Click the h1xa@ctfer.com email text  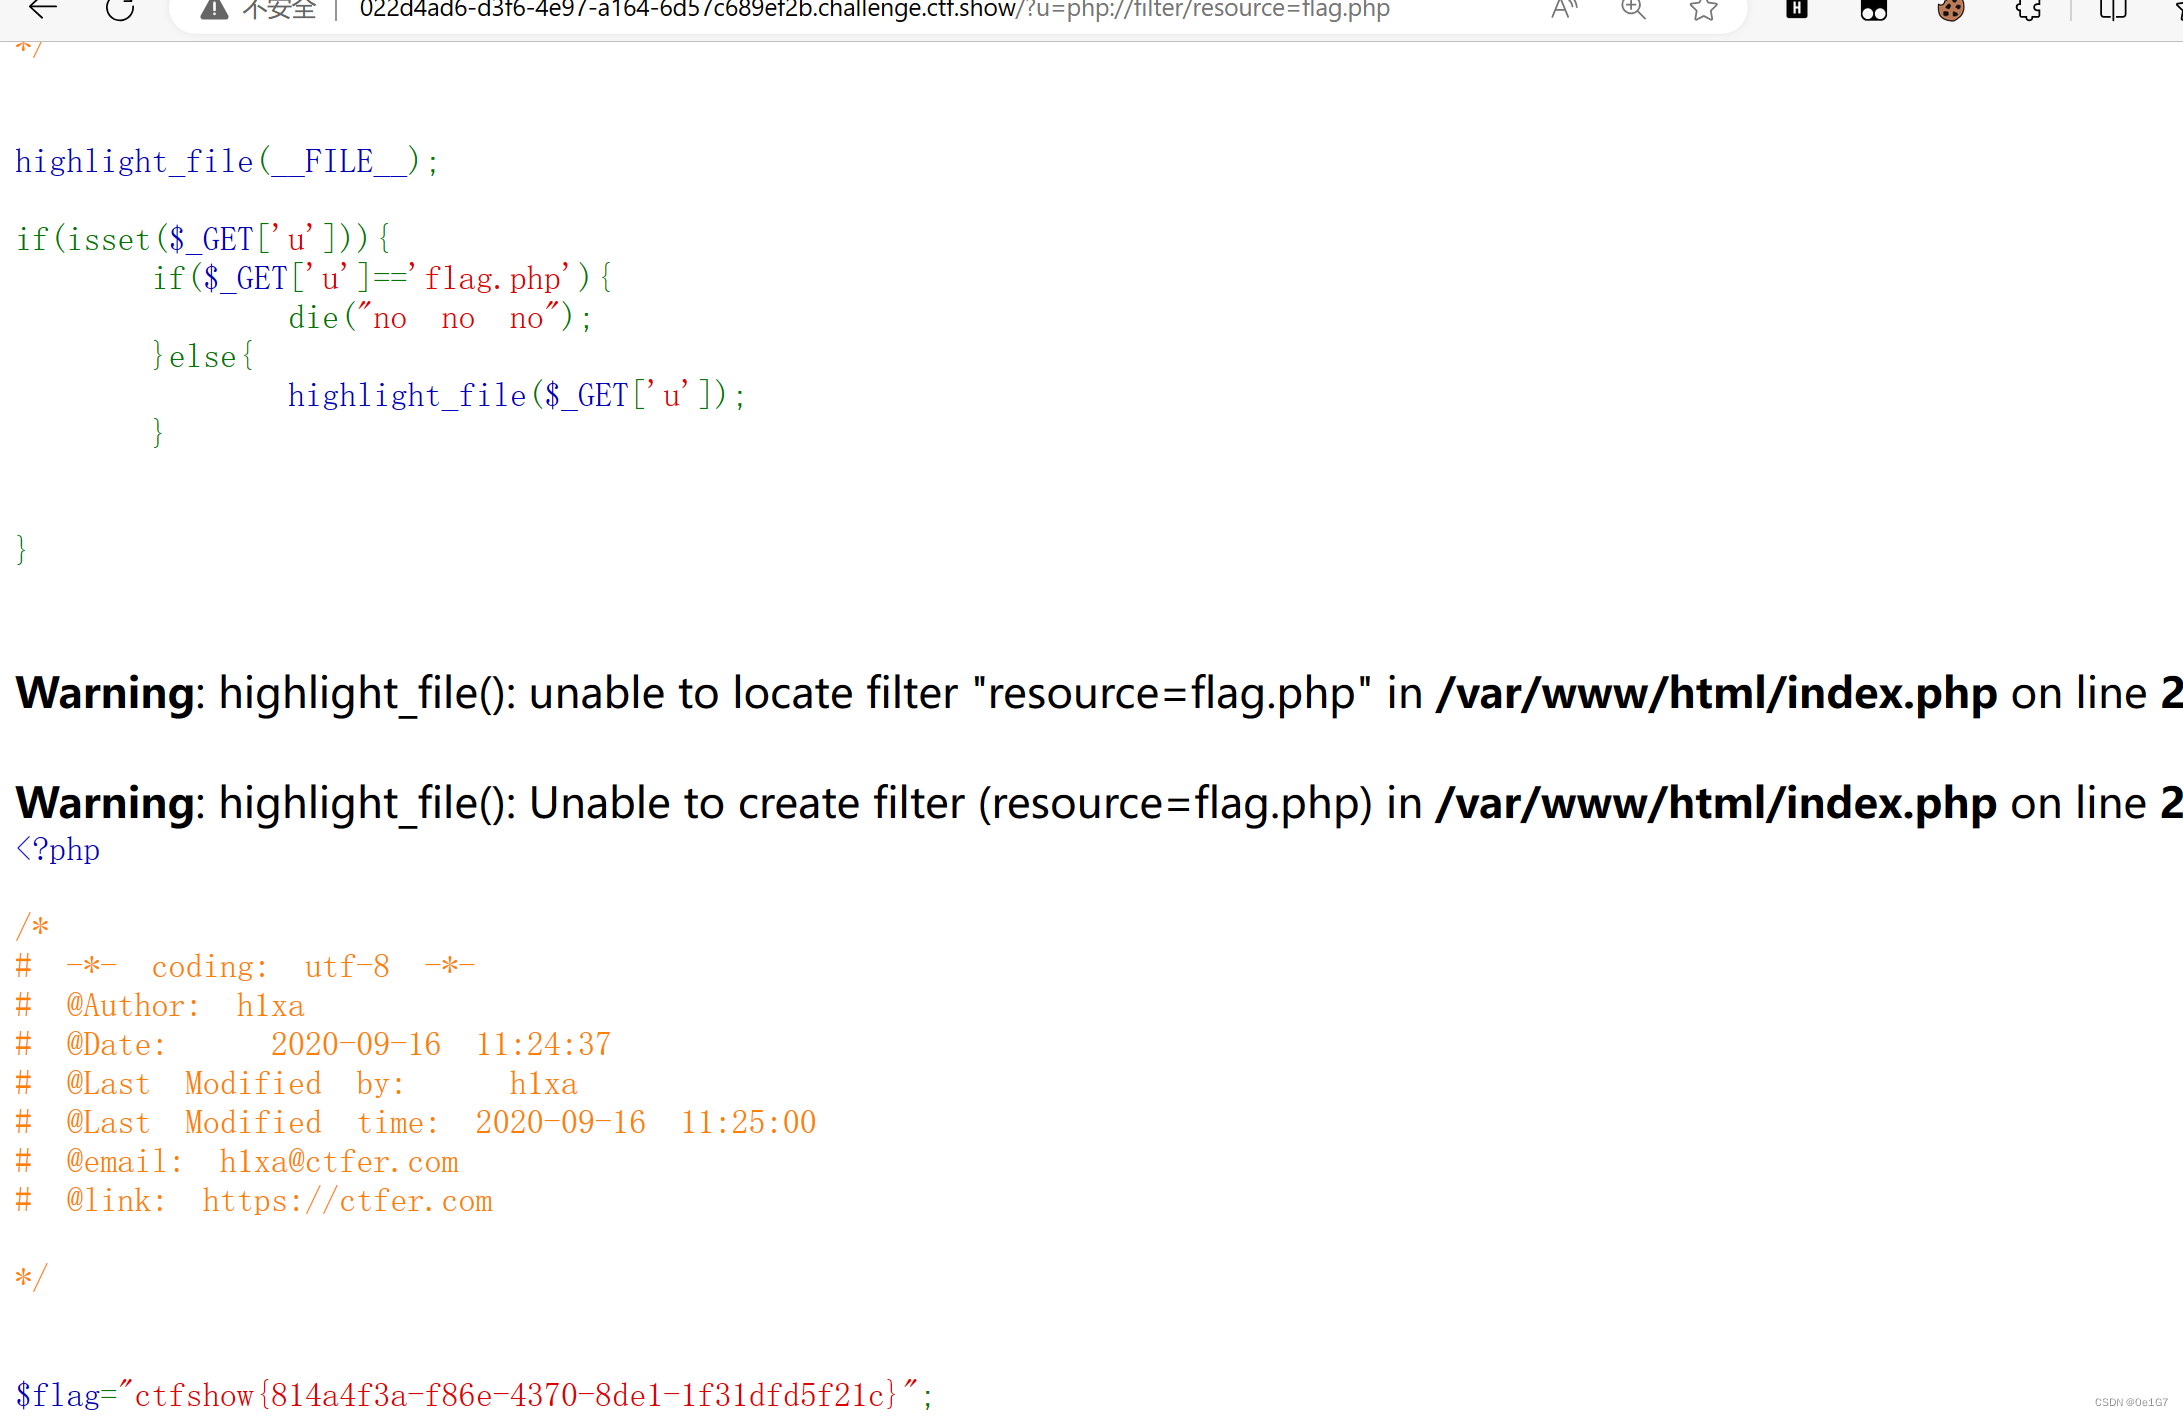(x=339, y=1161)
